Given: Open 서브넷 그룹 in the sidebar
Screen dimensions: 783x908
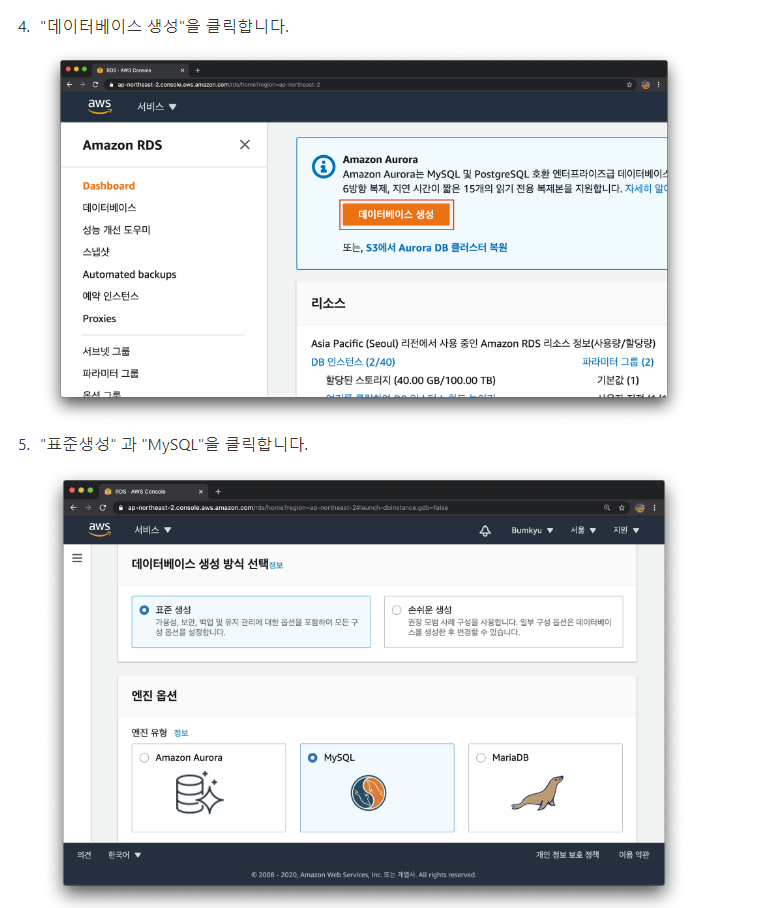Looking at the screenshot, I should (x=106, y=352).
